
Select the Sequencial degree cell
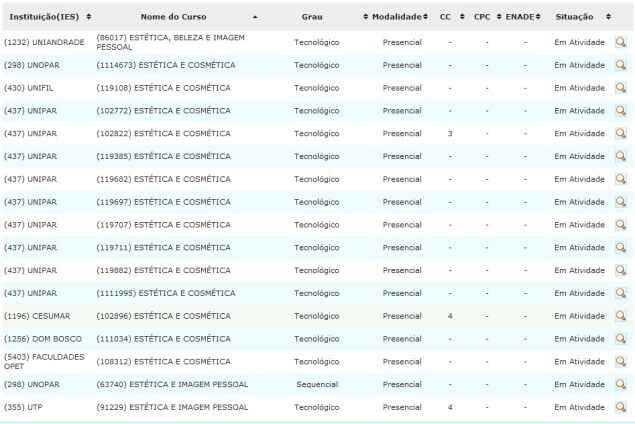(x=317, y=384)
